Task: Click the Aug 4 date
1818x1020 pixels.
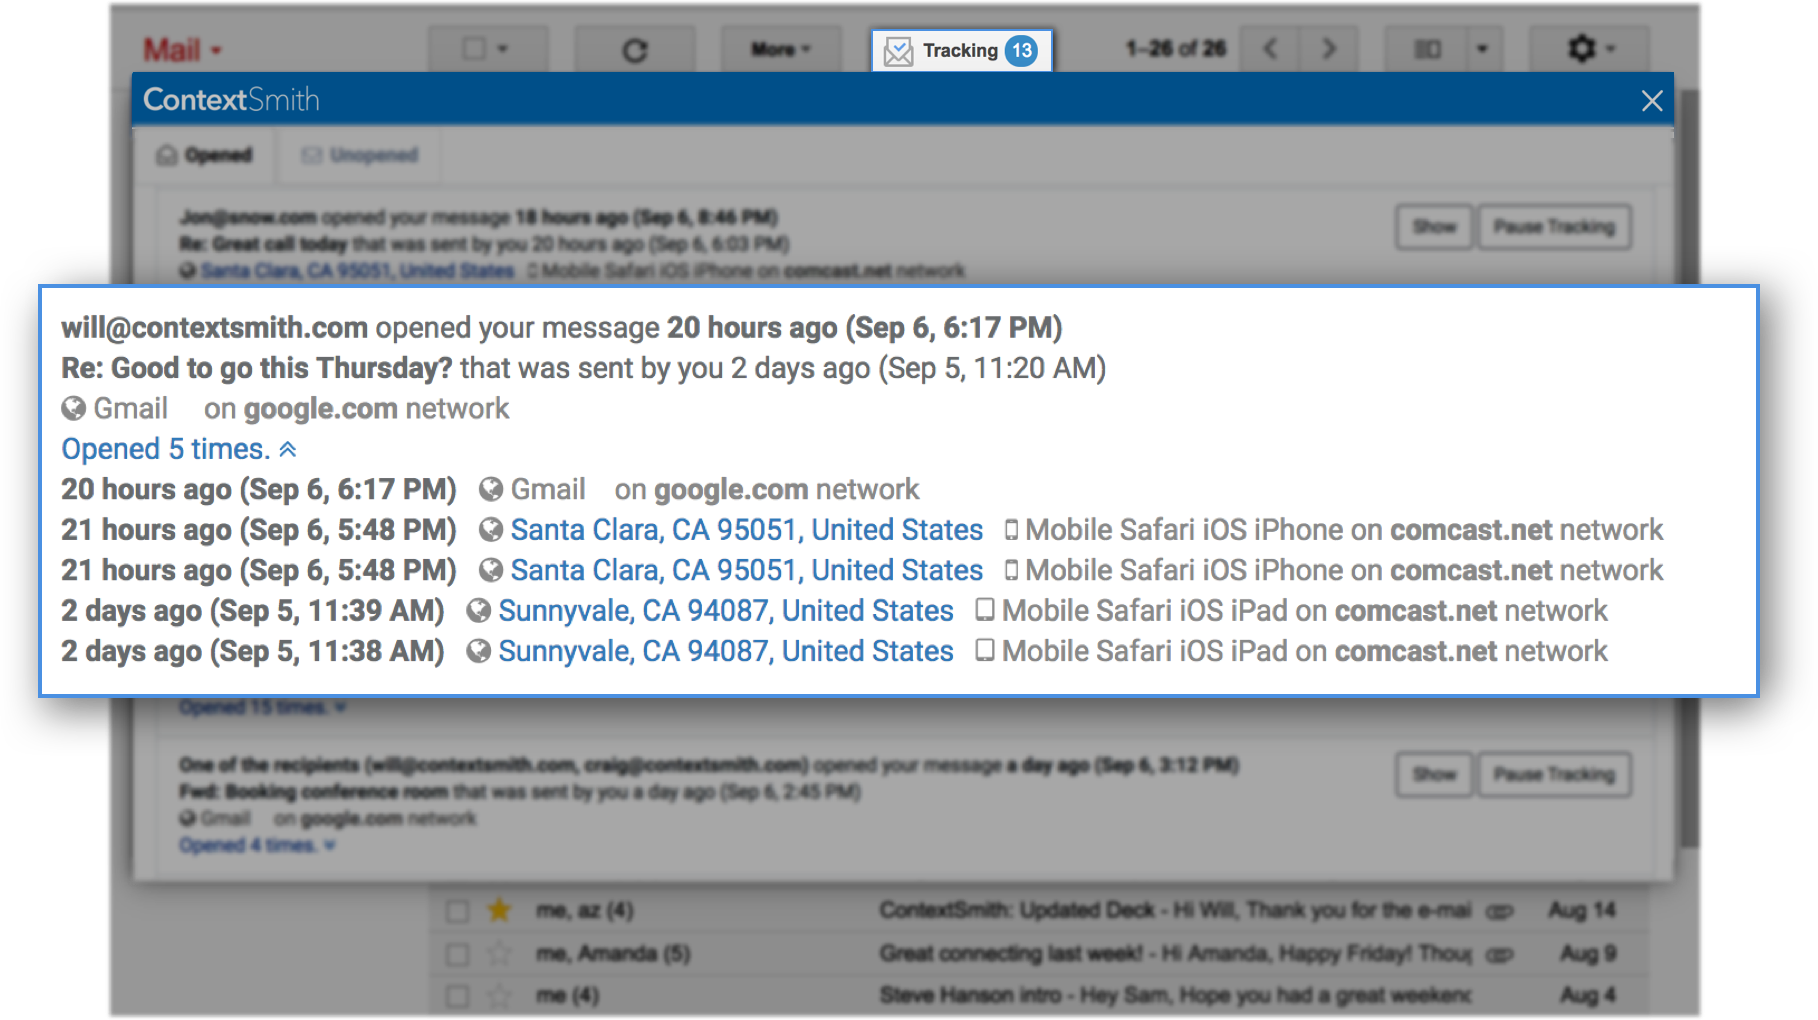Action: coord(1588,995)
